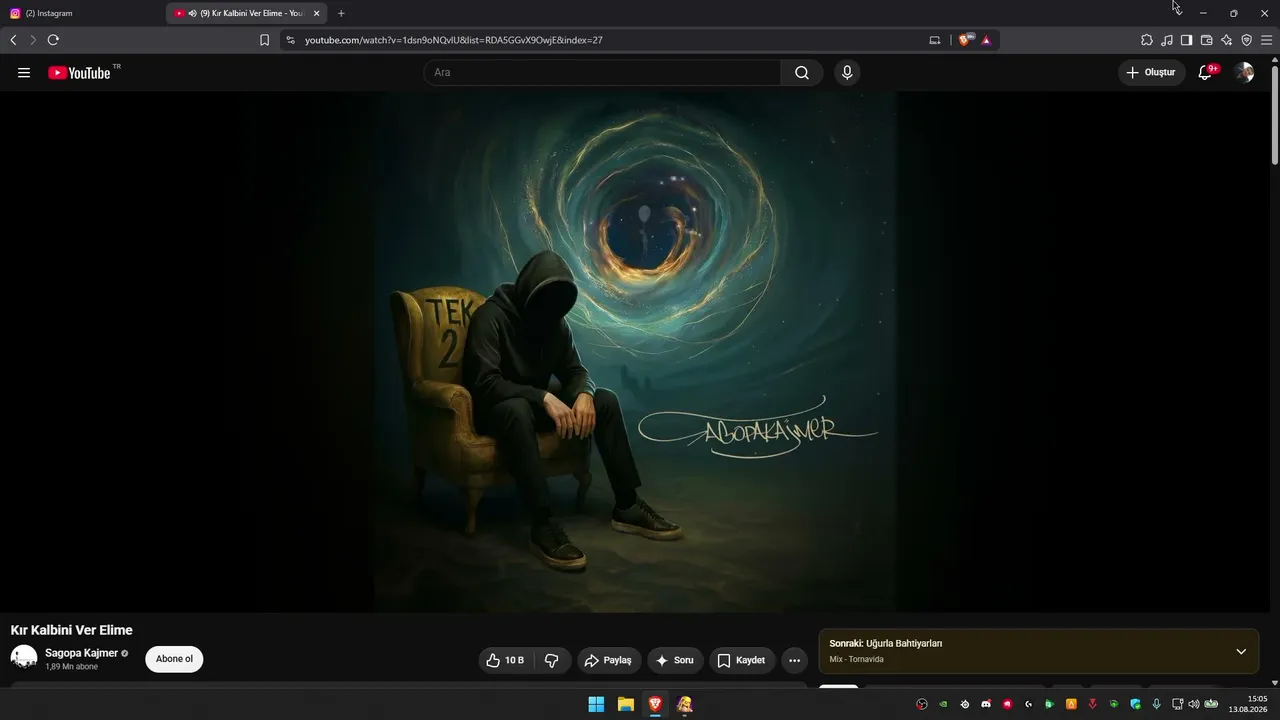Open a new browser tab
Viewport: 1280px width, 720px height.
[341, 13]
